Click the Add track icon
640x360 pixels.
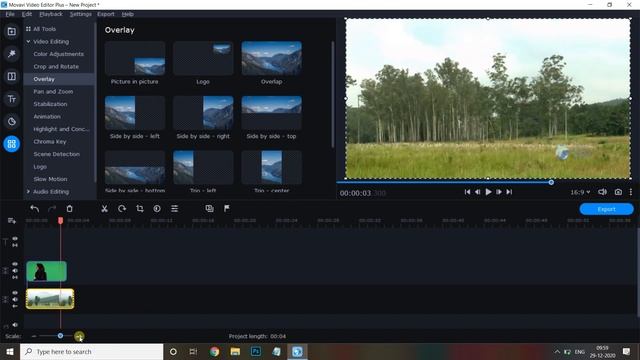click(11, 221)
